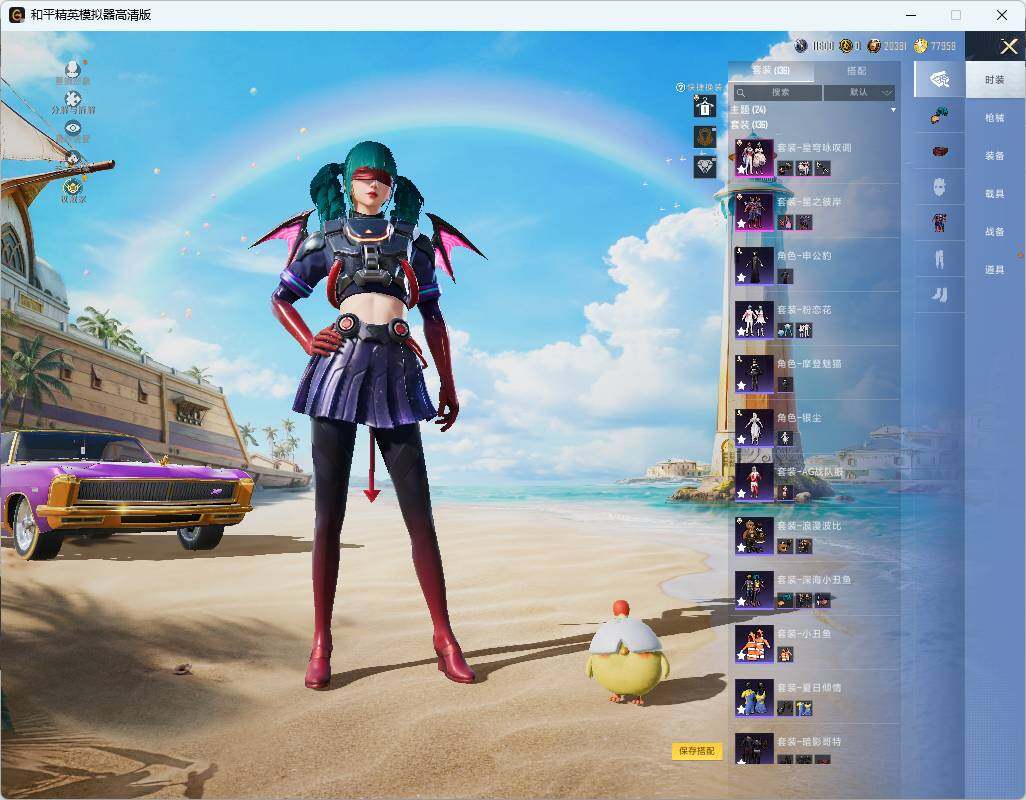This screenshot has height=800, width=1026.
Task: Close the wardrobe with the X icon
Action: pyautogui.click(x=1008, y=46)
